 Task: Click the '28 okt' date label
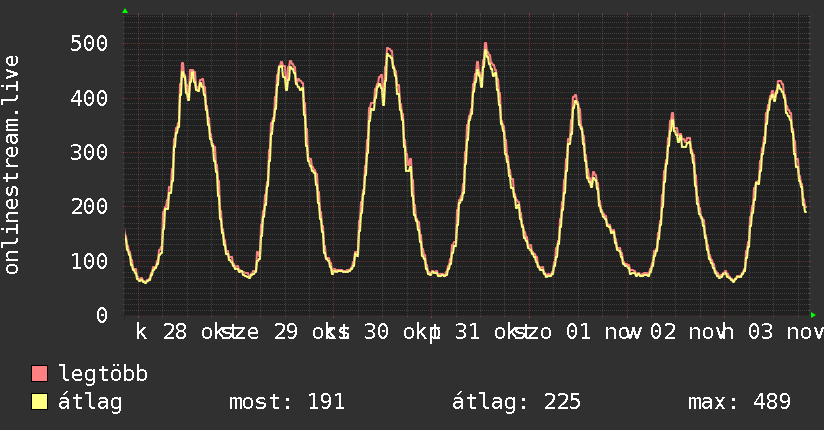[x=200, y=332]
